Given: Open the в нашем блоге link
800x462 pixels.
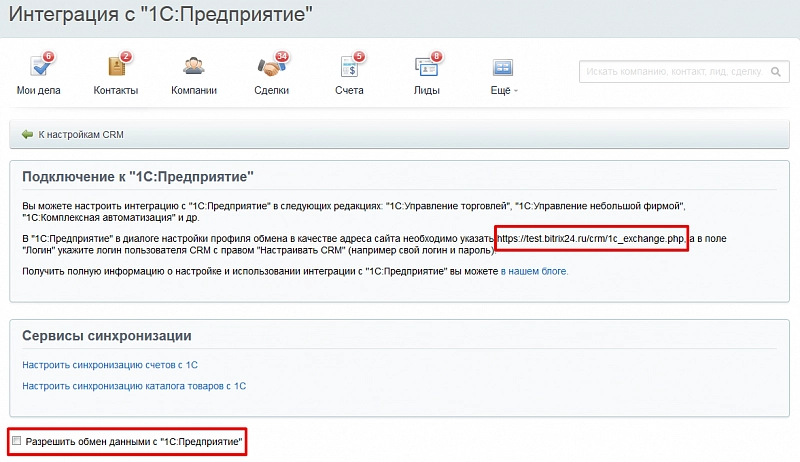Looking at the screenshot, I should [534, 271].
